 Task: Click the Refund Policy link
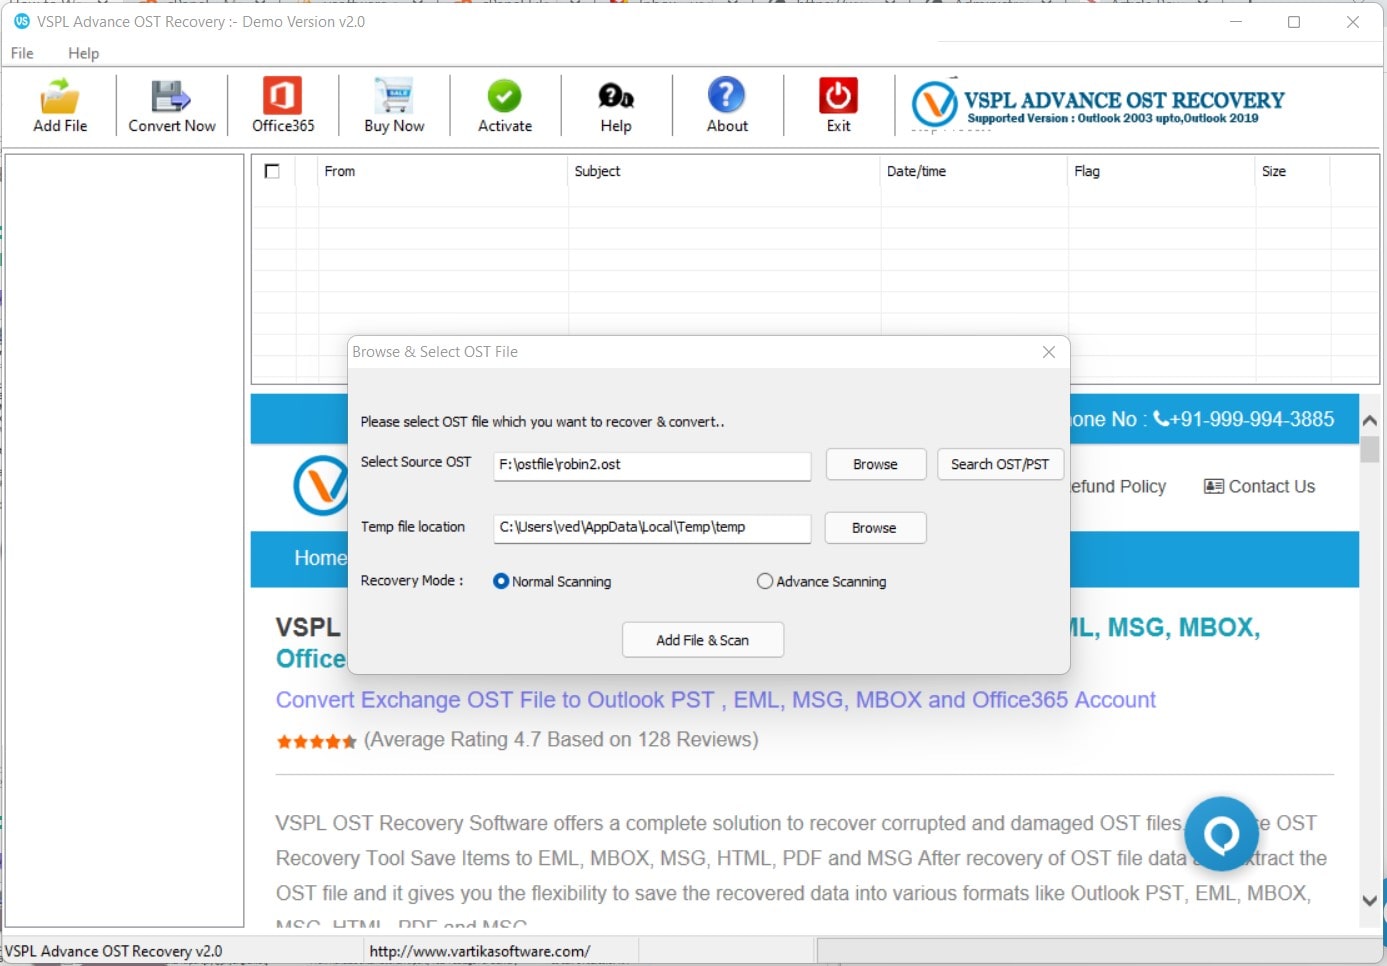point(1118,486)
